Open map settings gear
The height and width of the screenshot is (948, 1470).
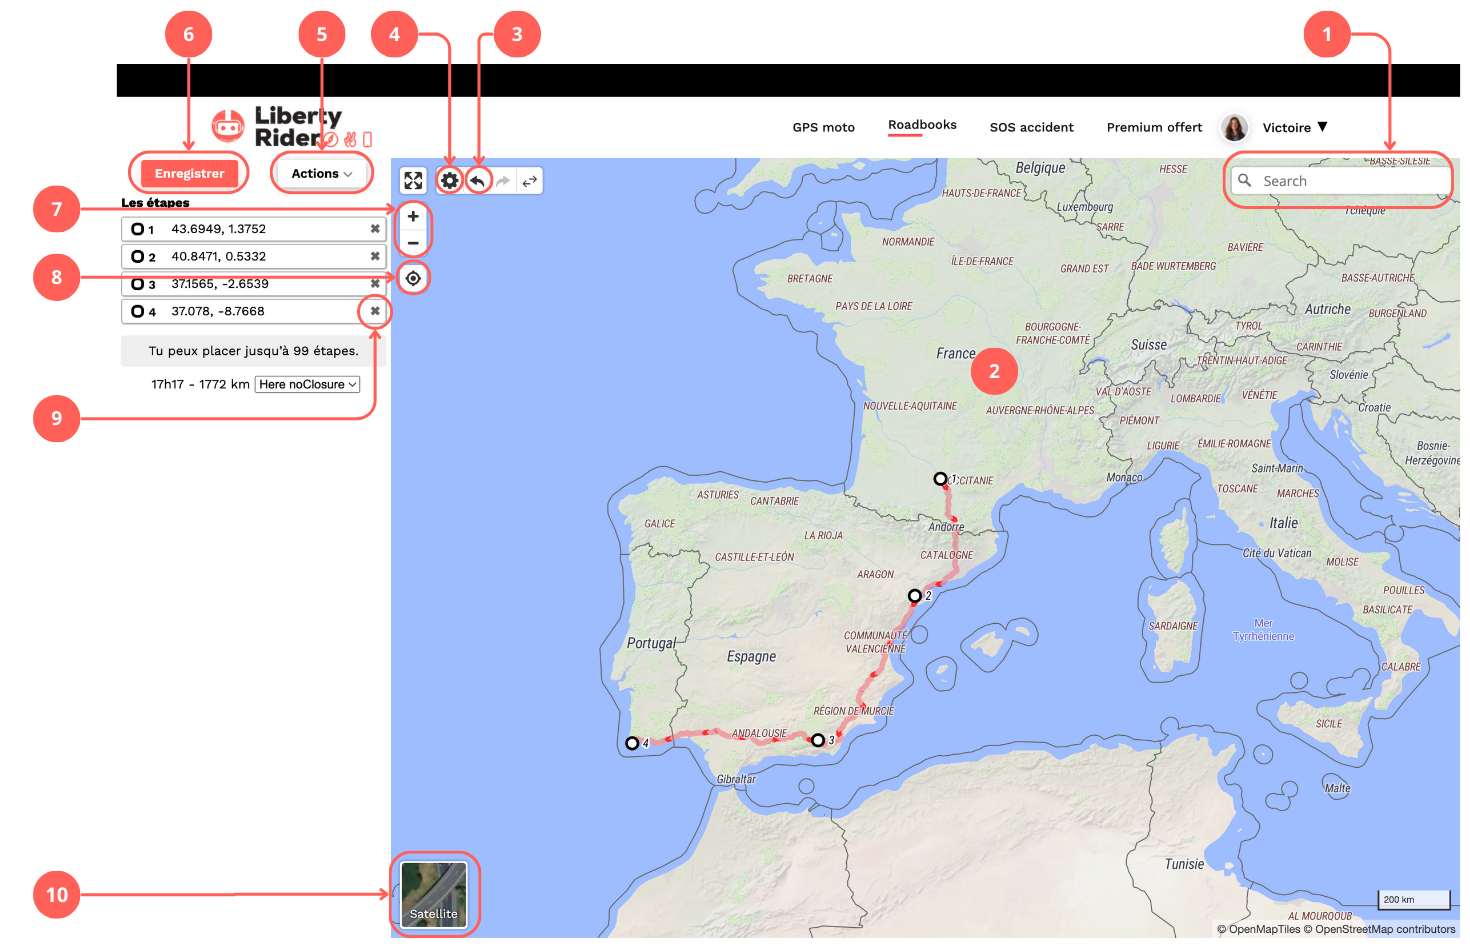pos(450,181)
